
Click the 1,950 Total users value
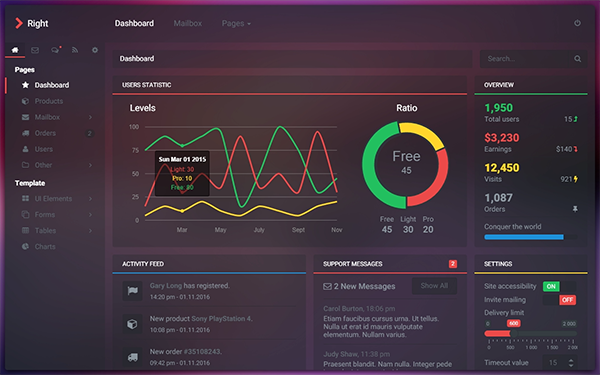pyautogui.click(x=499, y=108)
